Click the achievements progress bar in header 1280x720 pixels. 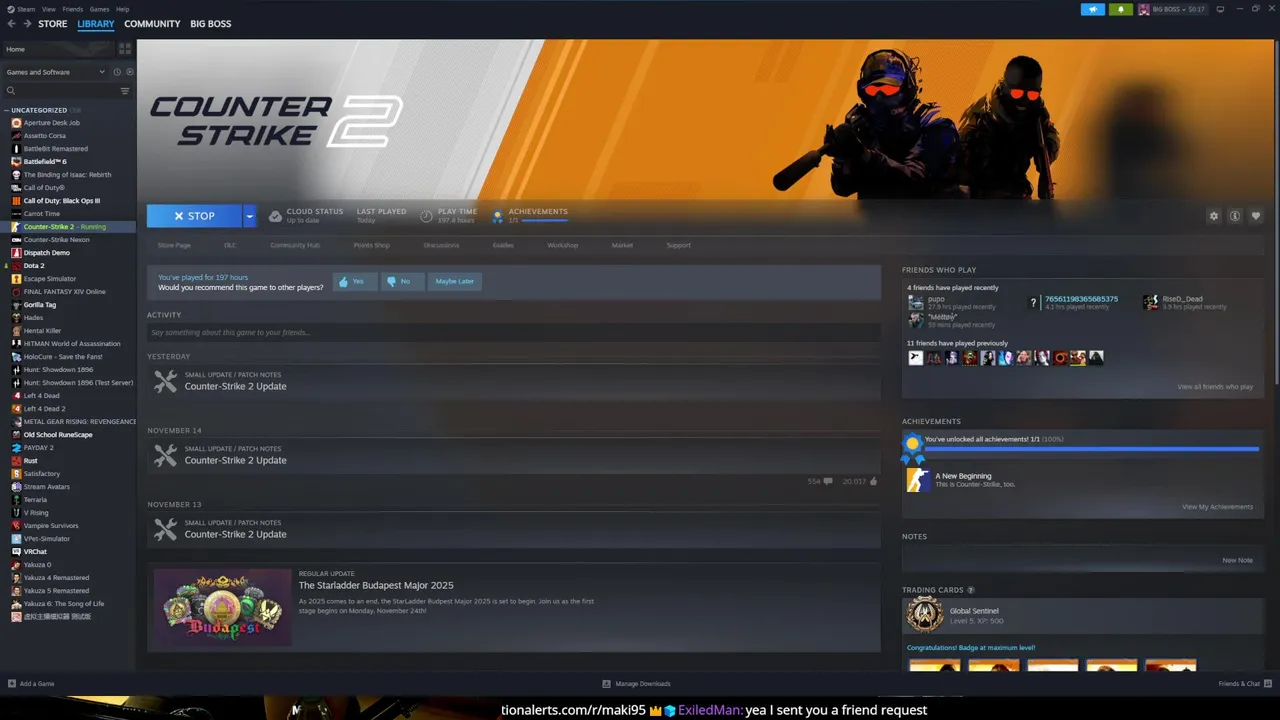pyautogui.click(x=544, y=220)
